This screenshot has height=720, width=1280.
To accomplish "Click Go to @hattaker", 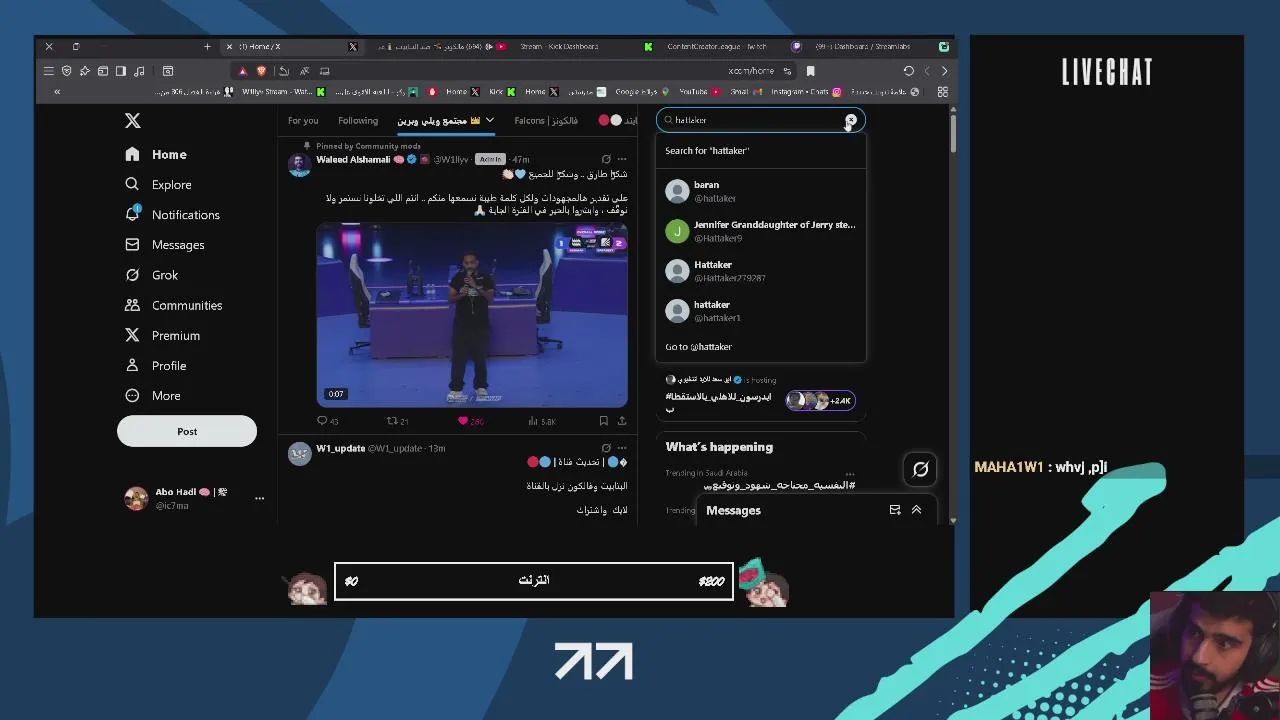I will pos(760,346).
